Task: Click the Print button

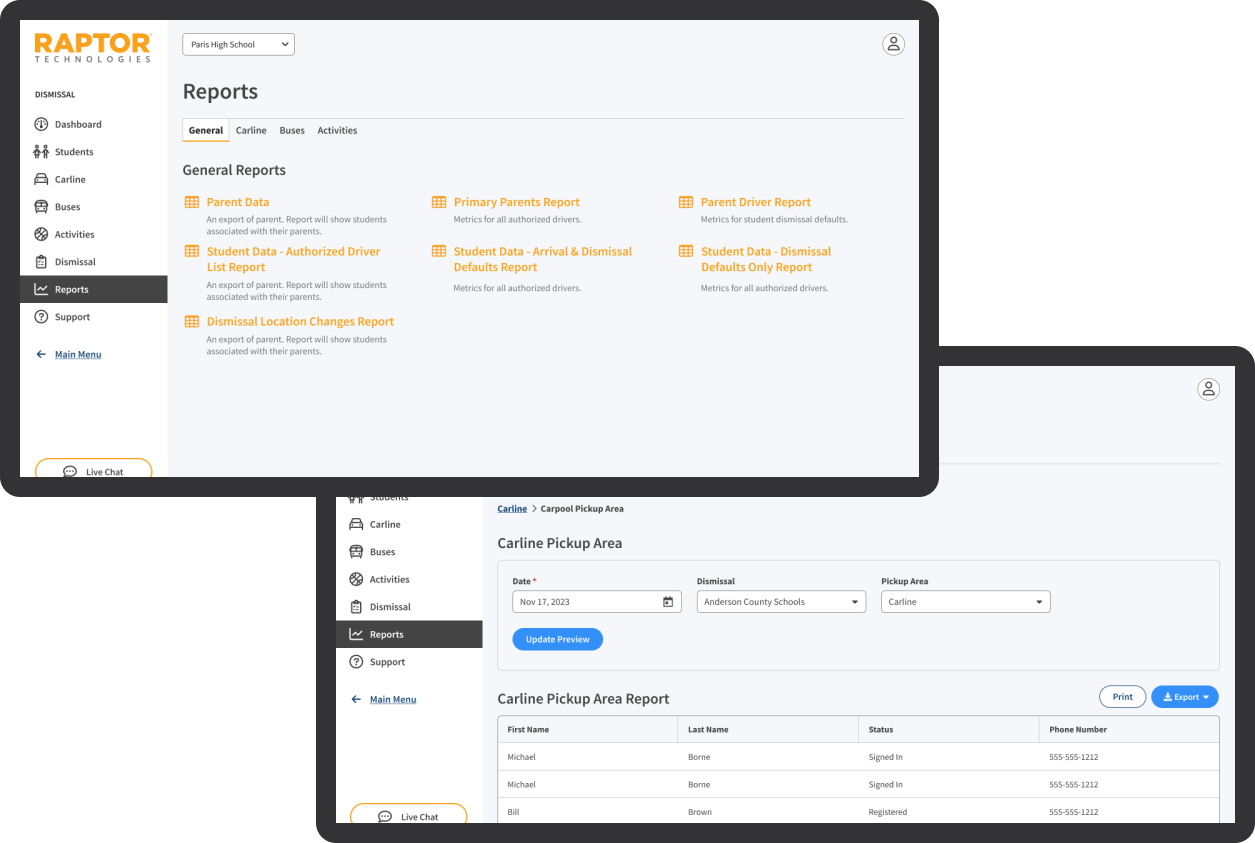Action: pos(1122,697)
